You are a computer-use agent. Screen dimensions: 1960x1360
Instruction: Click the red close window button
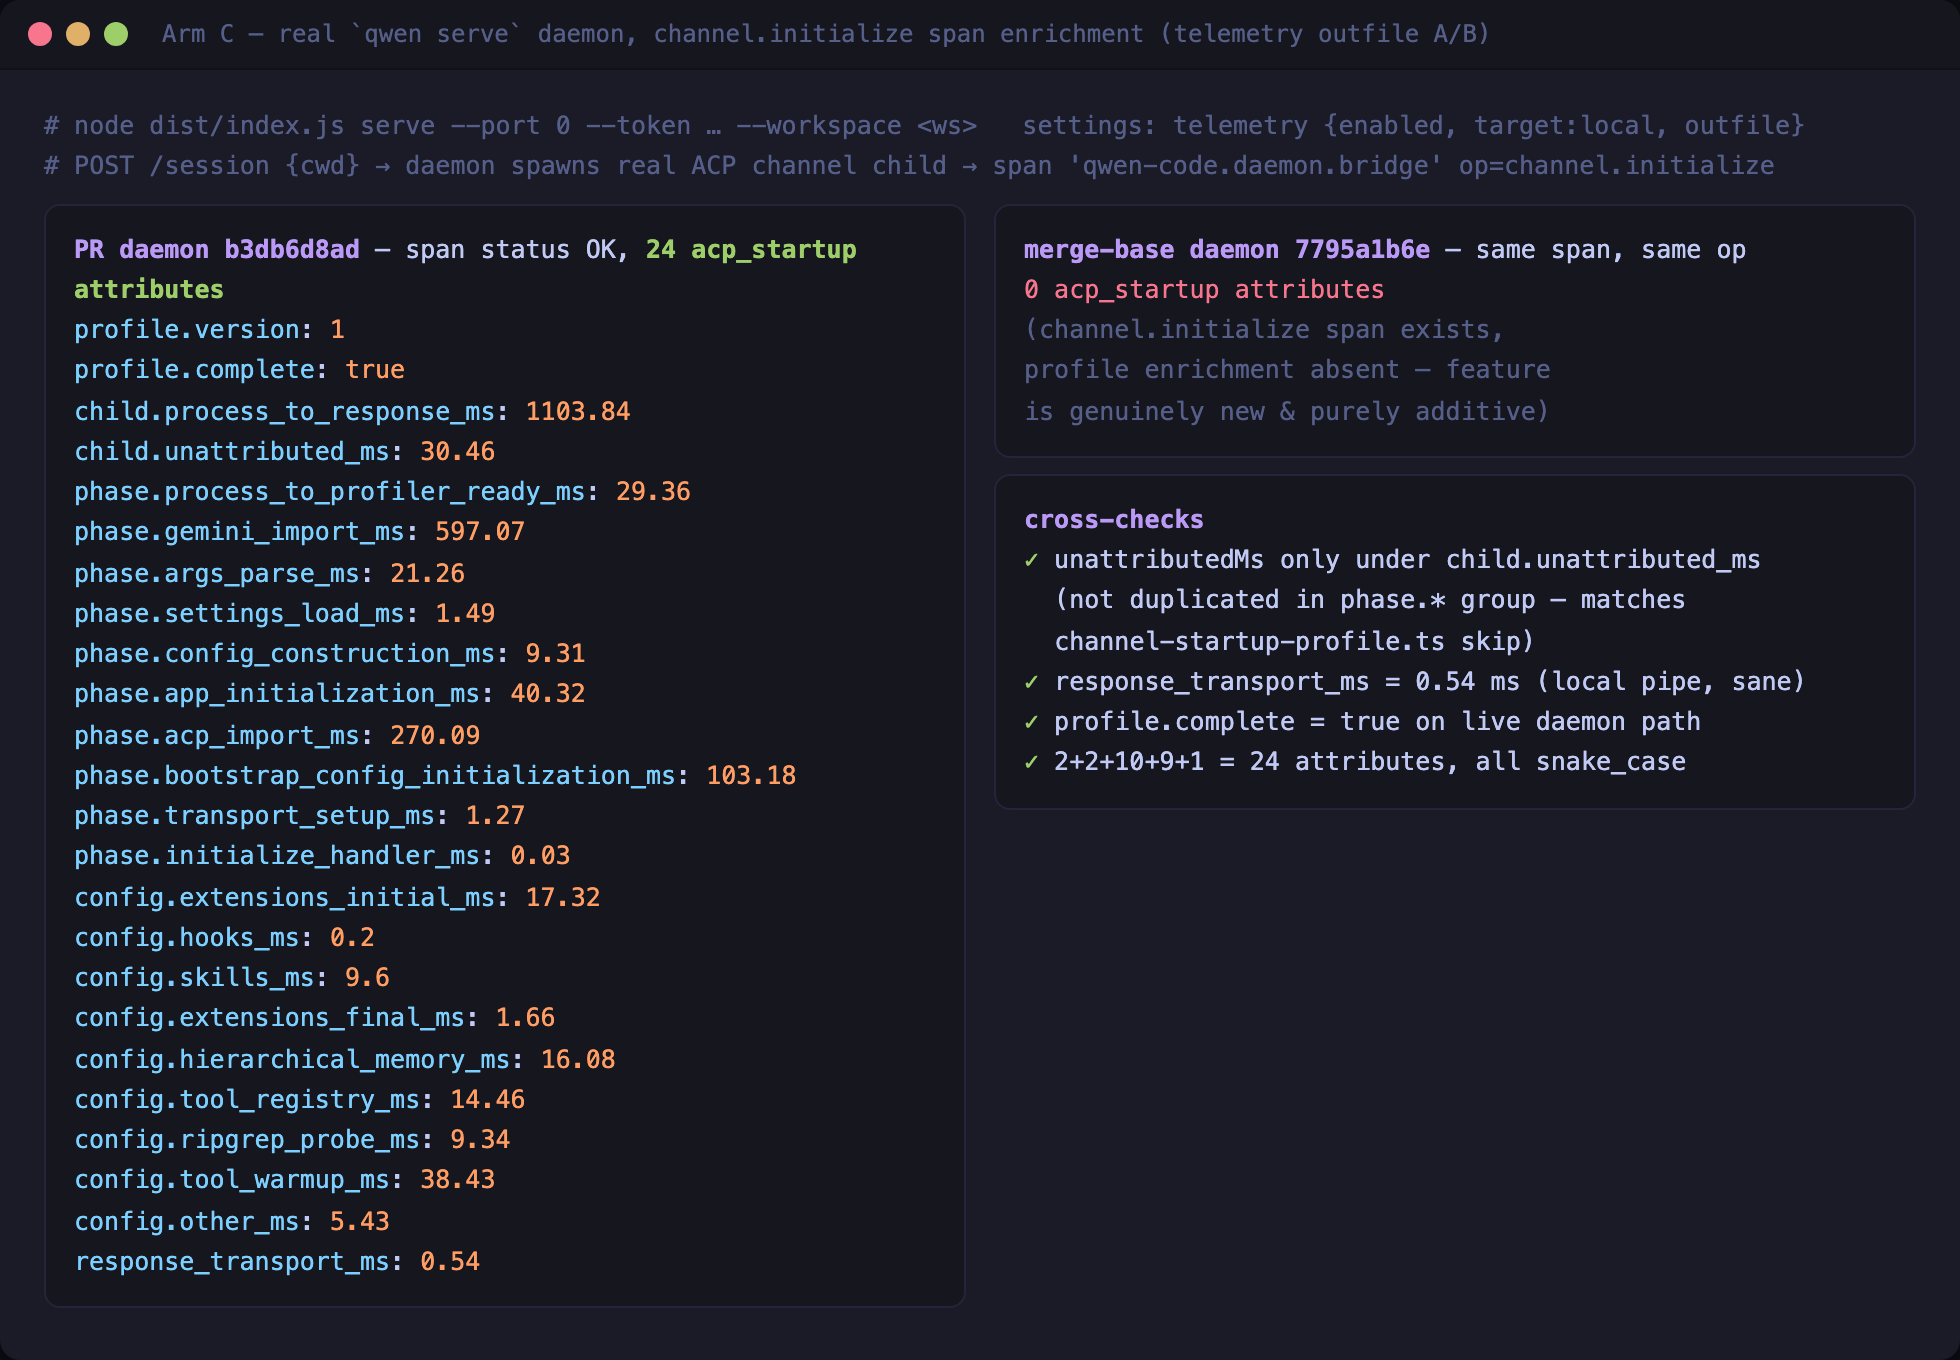tap(40, 34)
